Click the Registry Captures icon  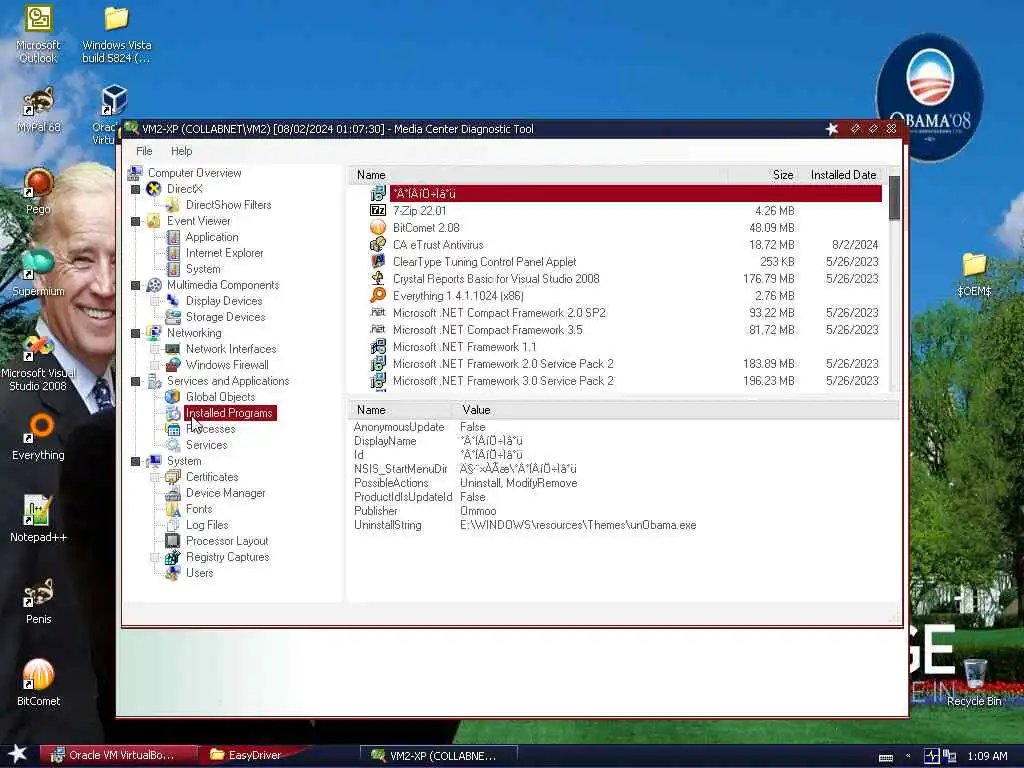[172, 557]
